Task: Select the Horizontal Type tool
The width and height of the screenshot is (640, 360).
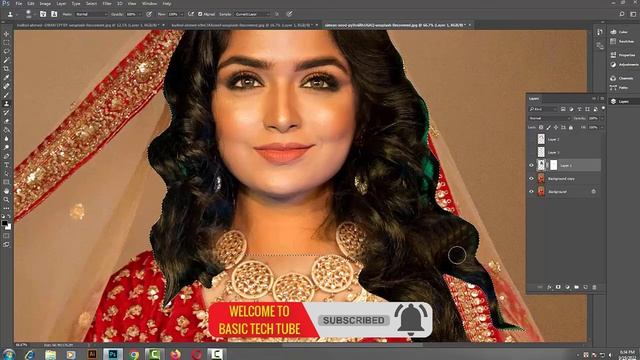Action: point(6,165)
